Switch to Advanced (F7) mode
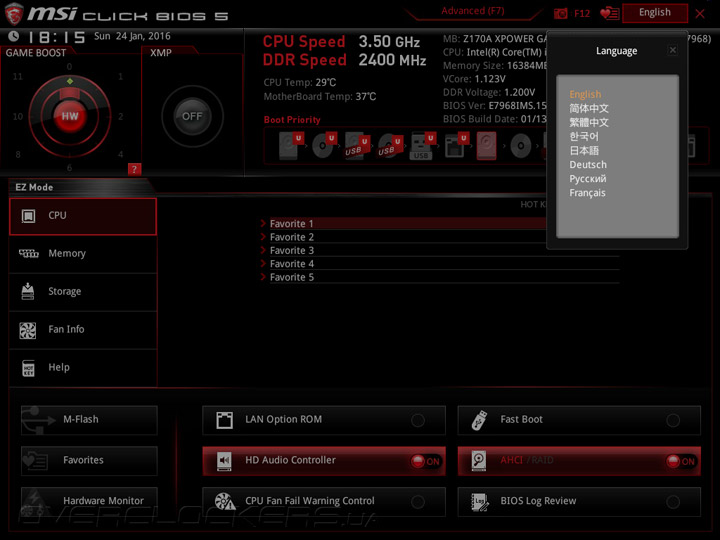Screen dimensions: 720x540 click(x=472, y=11)
